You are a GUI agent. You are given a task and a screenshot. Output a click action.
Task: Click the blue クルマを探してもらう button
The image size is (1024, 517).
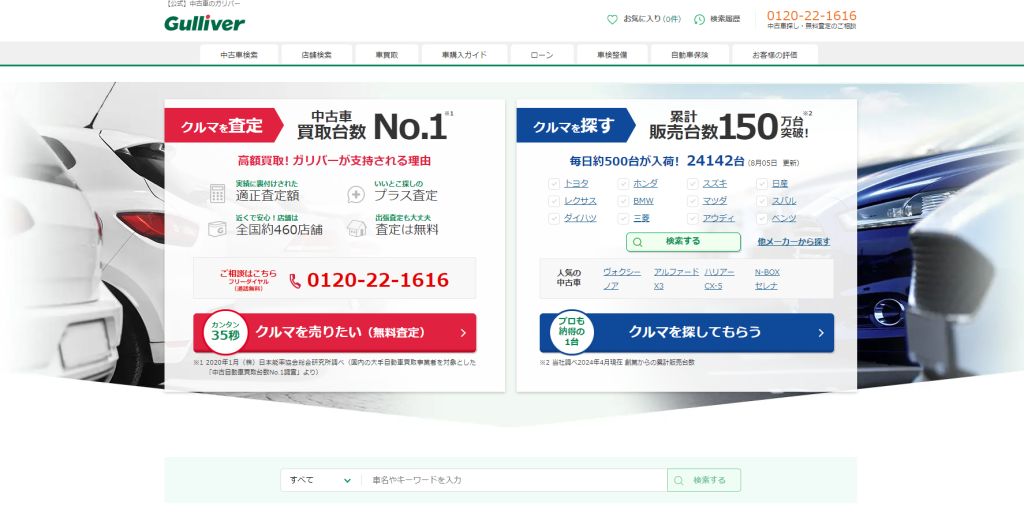coord(686,333)
